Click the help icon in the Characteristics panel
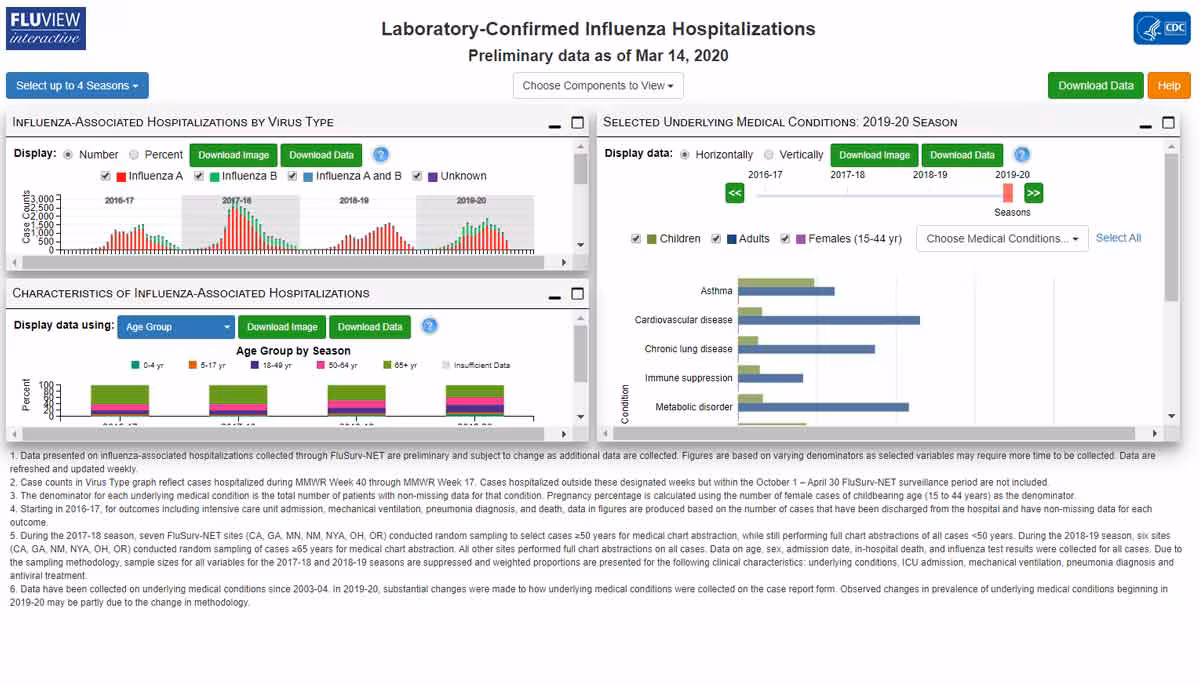 (x=430, y=326)
